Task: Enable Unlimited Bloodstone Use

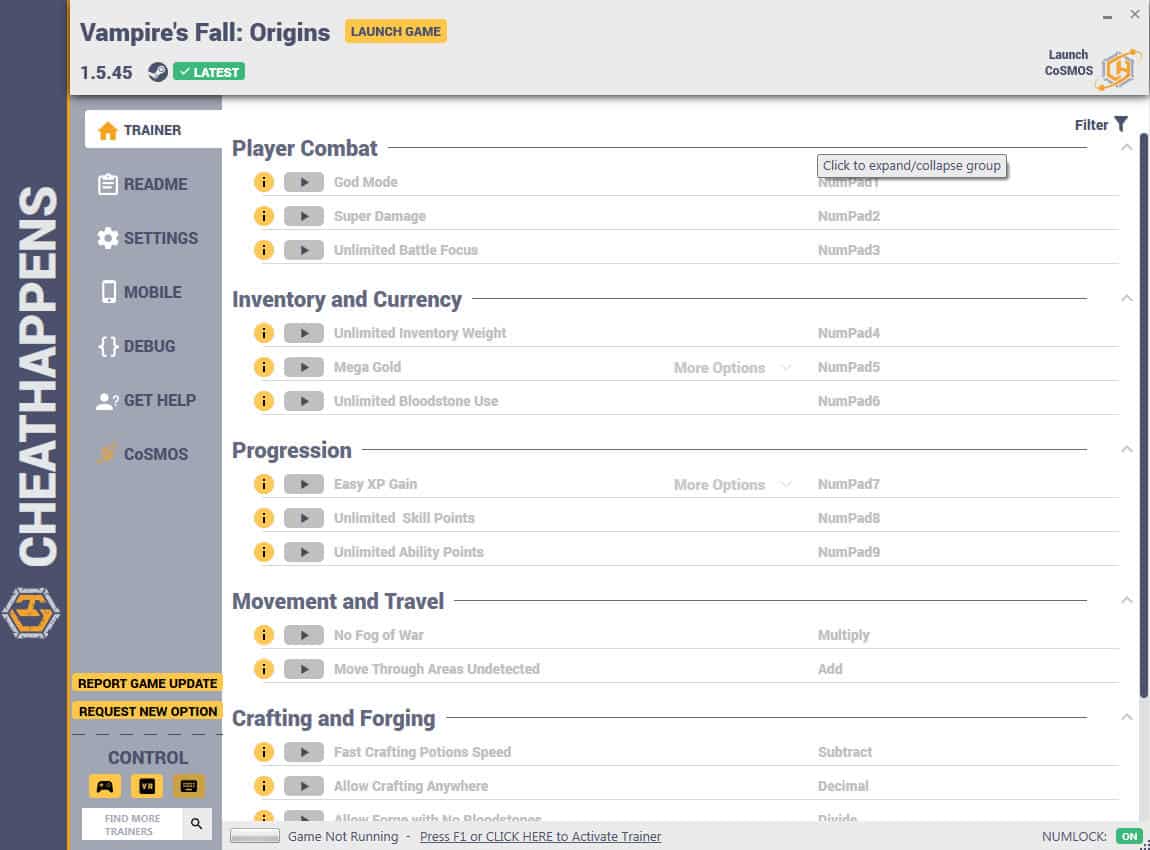Action: click(x=304, y=401)
